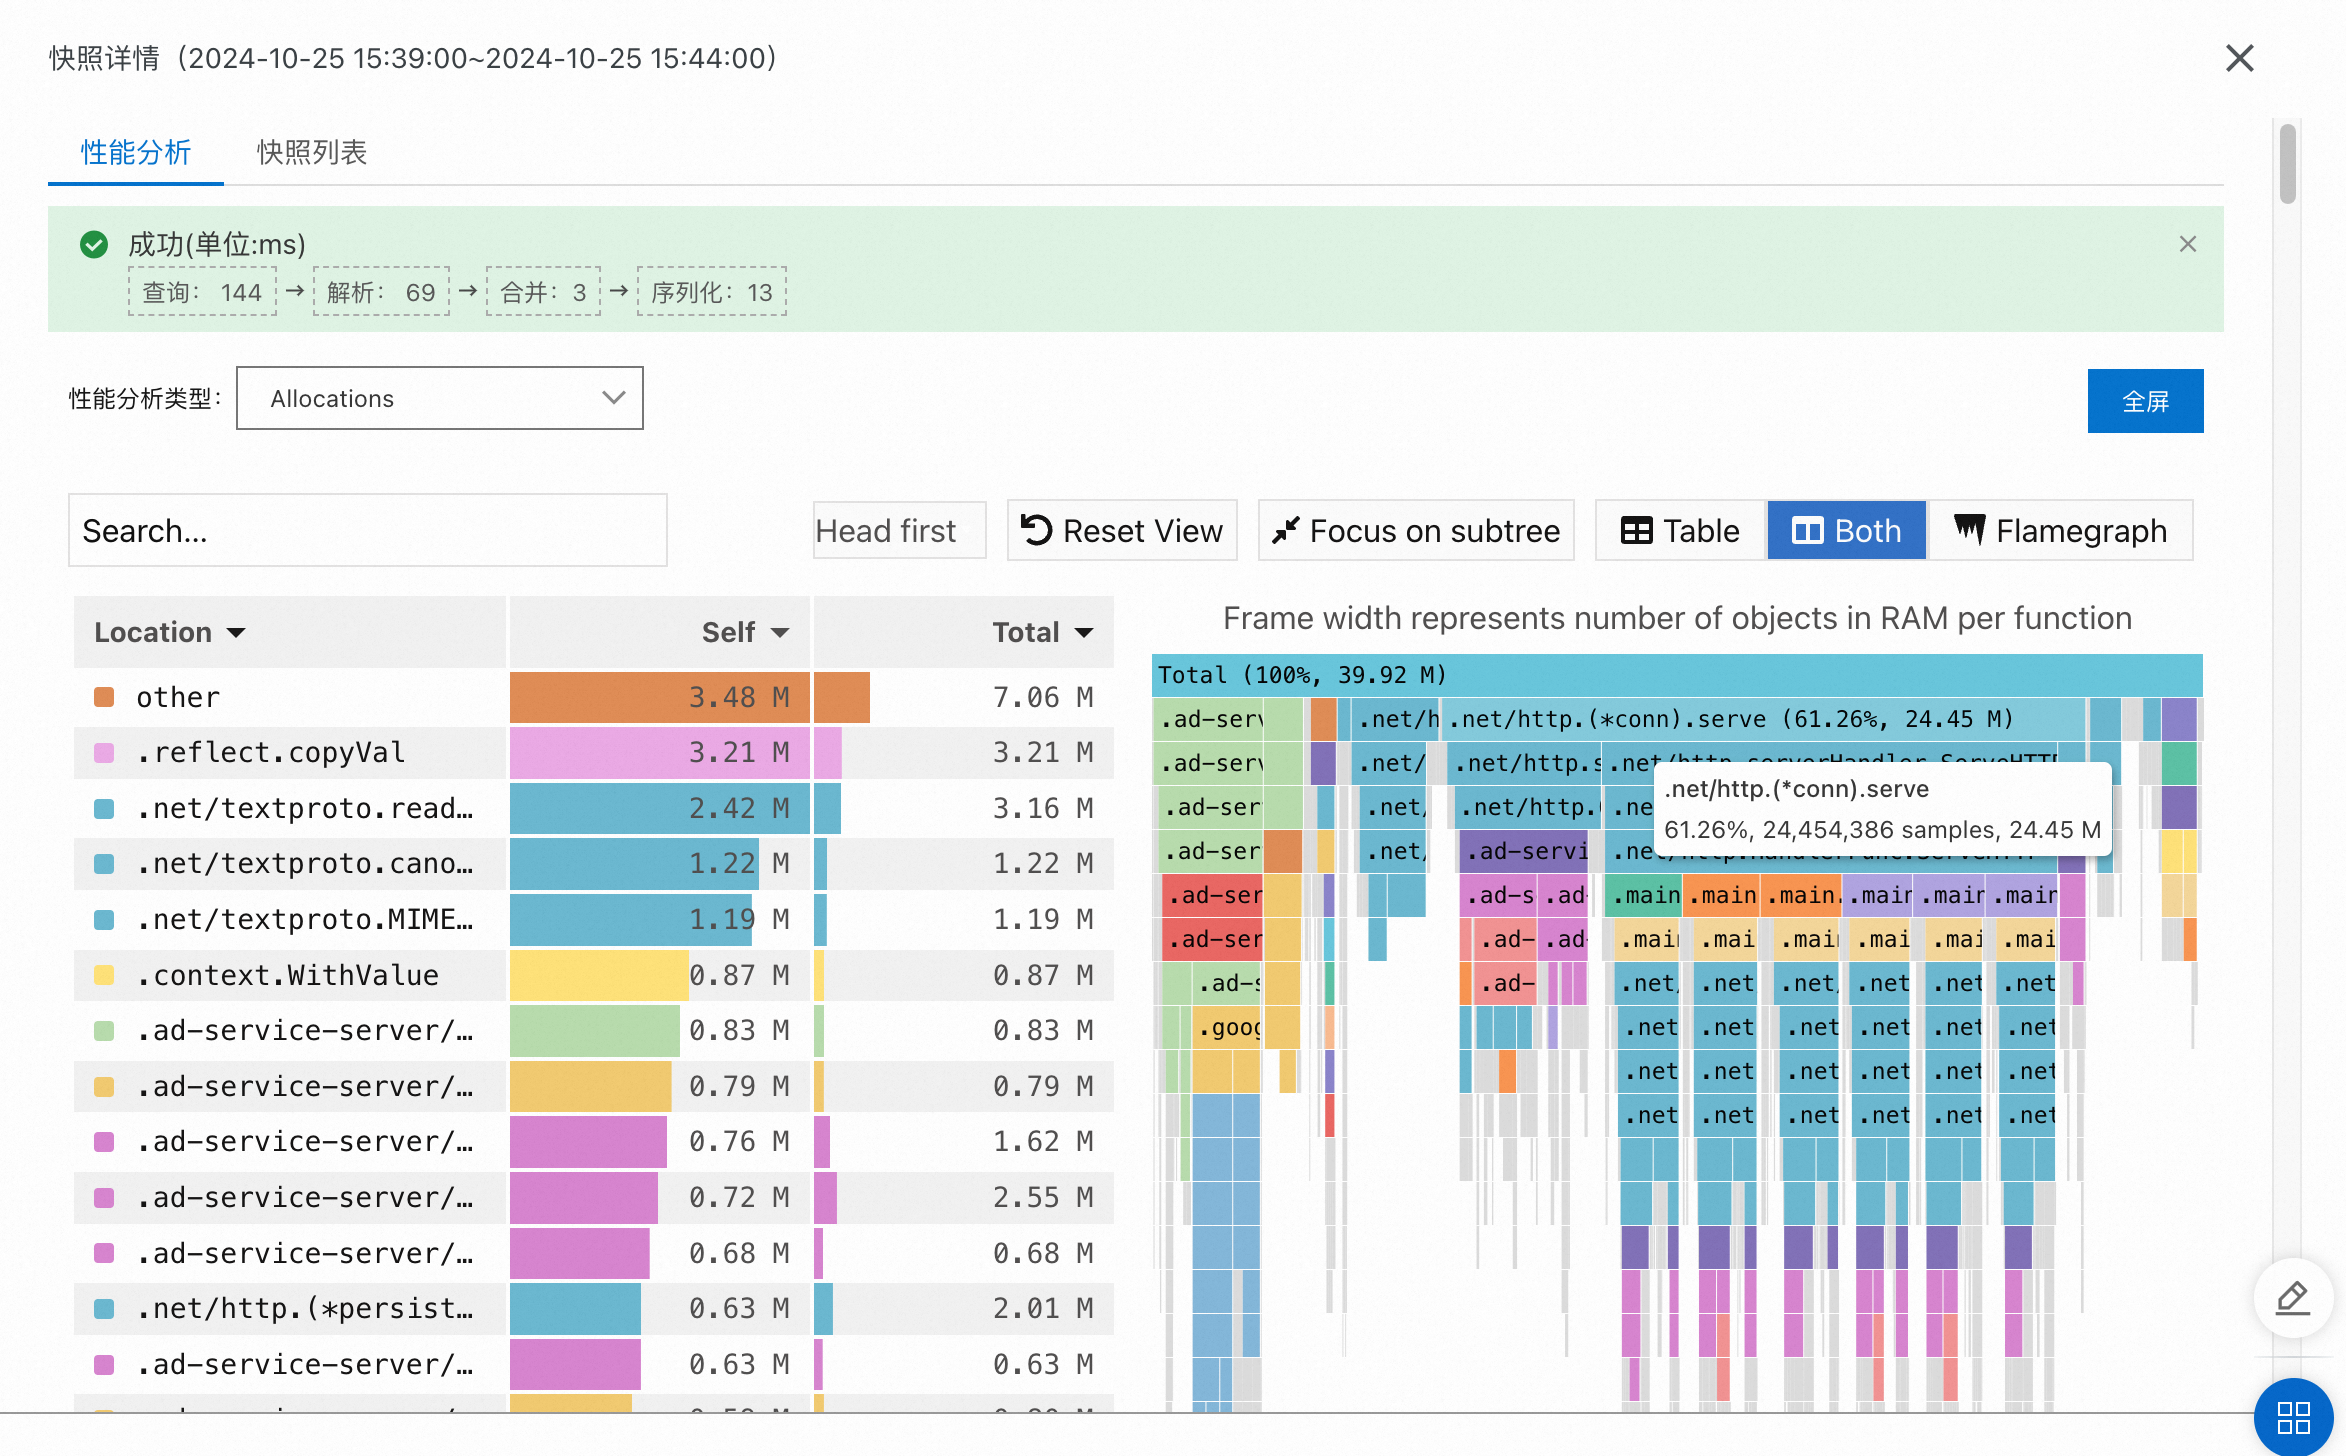Image resolution: width=2346 pixels, height=1456 pixels.
Task: Click the green success check icon
Action: (x=94, y=244)
